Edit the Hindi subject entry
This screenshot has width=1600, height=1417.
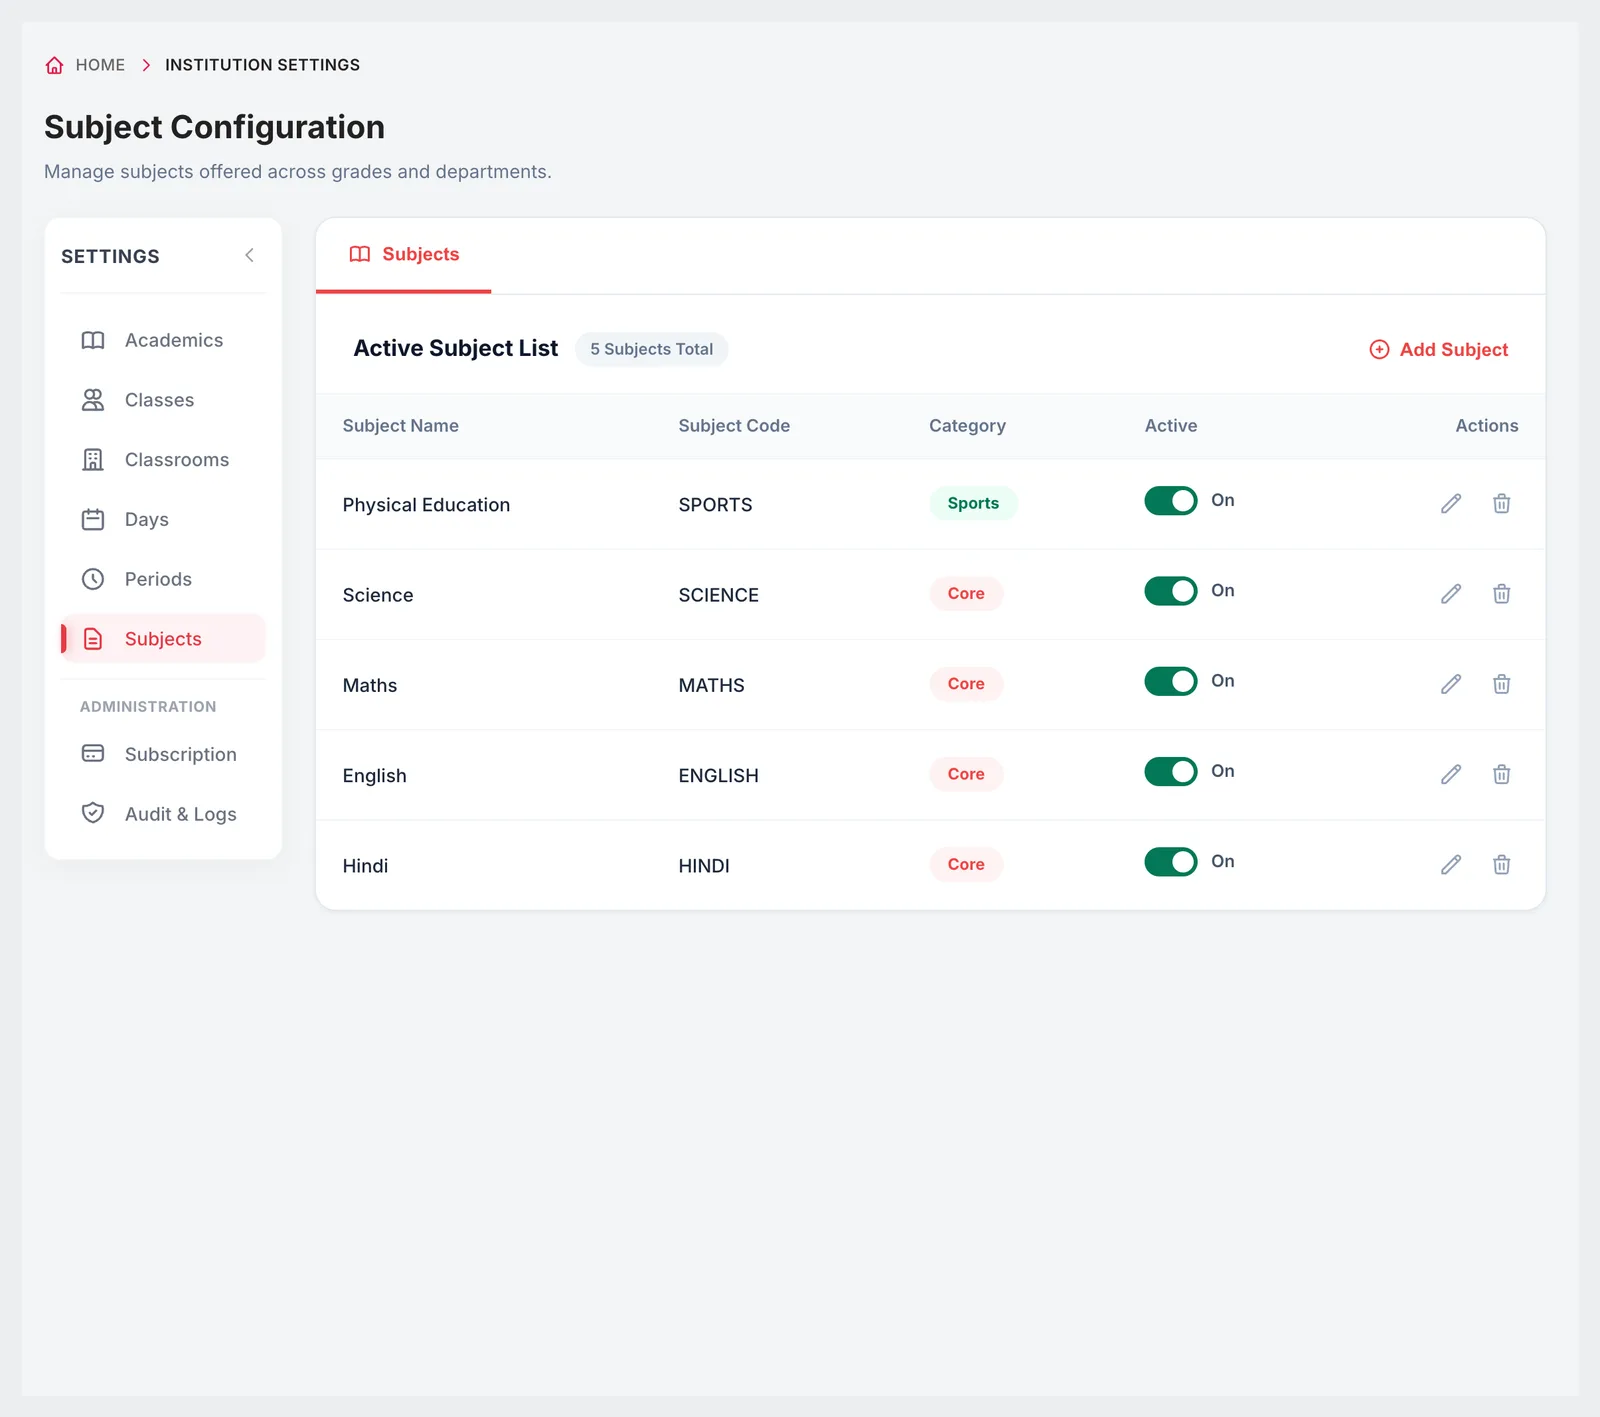click(1451, 865)
